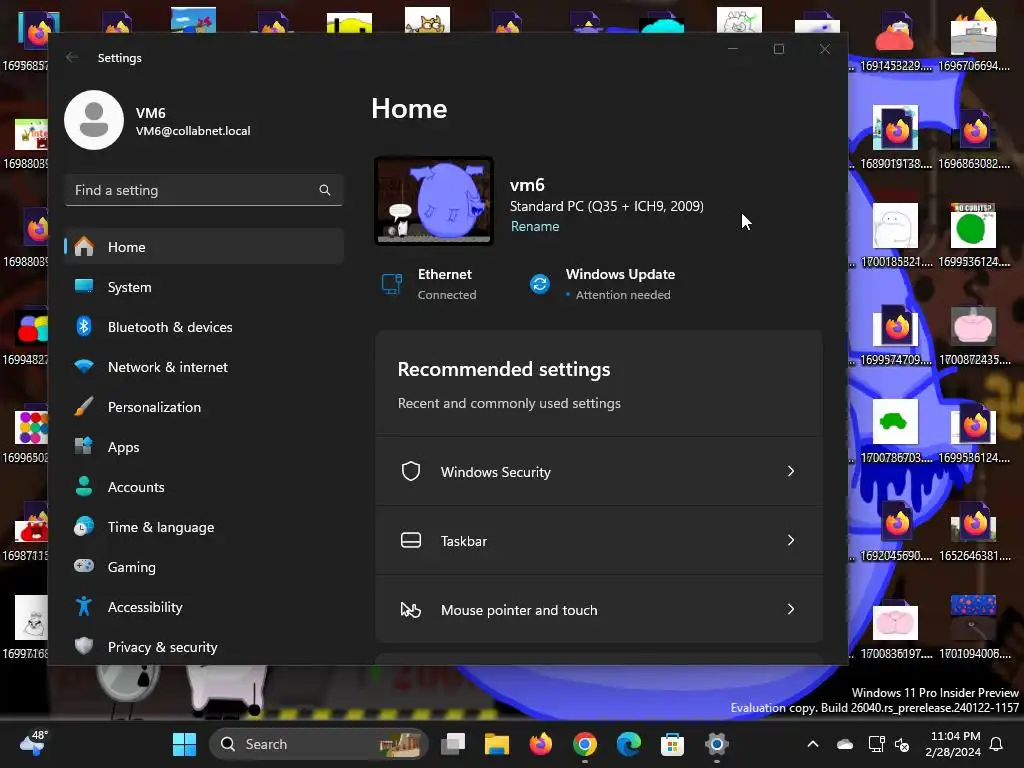Open System settings category
Image resolution: width=1024 pixels, height=768 pixels.
coord(204,287)
